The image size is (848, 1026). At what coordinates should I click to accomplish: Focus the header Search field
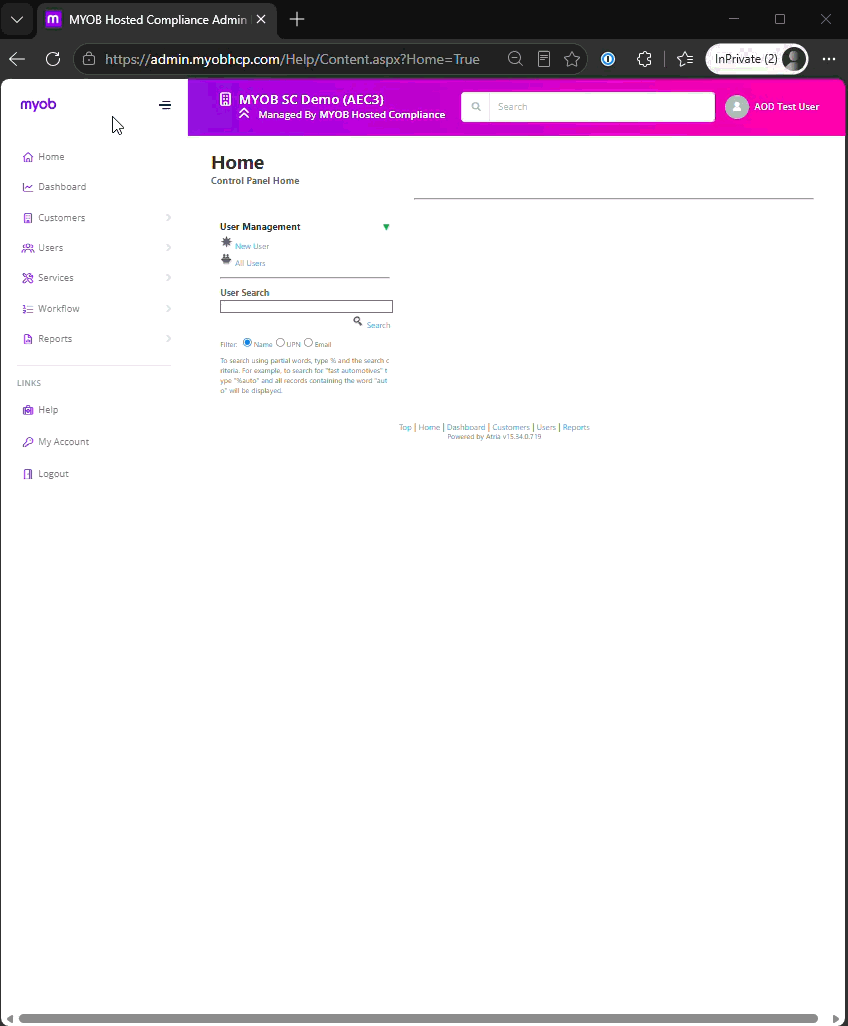[x=601, y=107]
